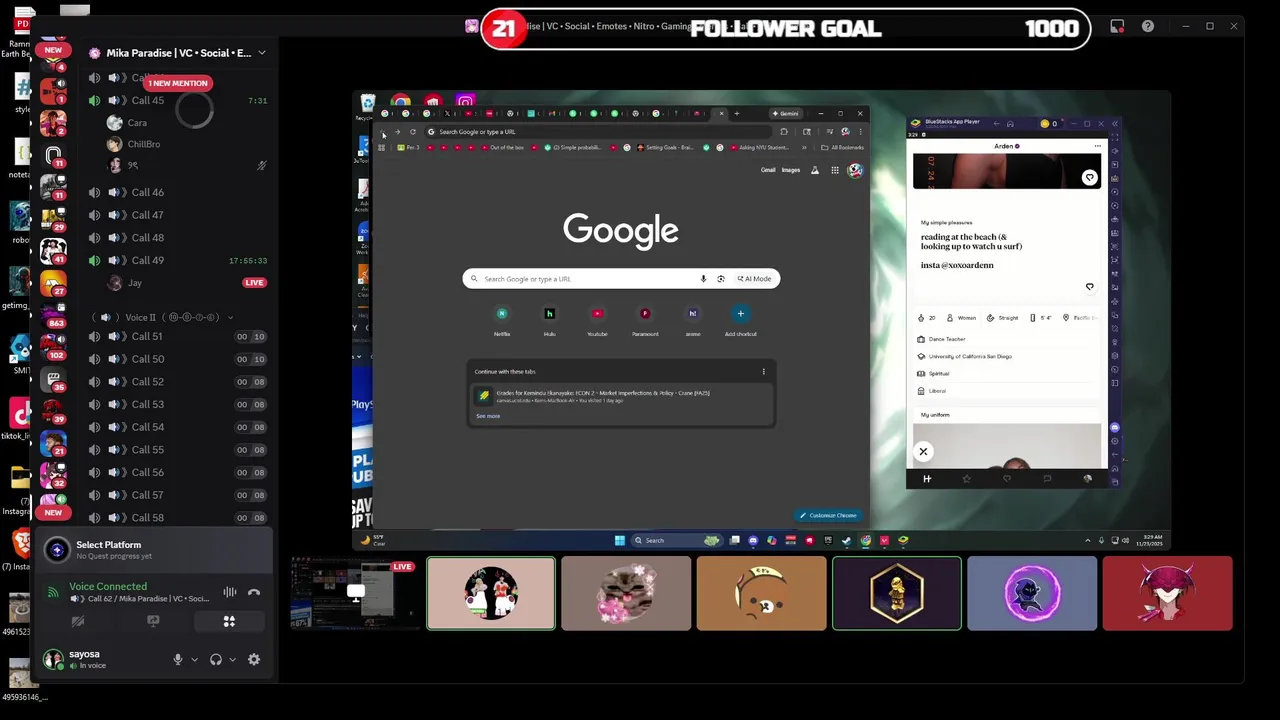Select the LIVE stream preview tile
Screen dimensions: 1280x720
(355, 594)
